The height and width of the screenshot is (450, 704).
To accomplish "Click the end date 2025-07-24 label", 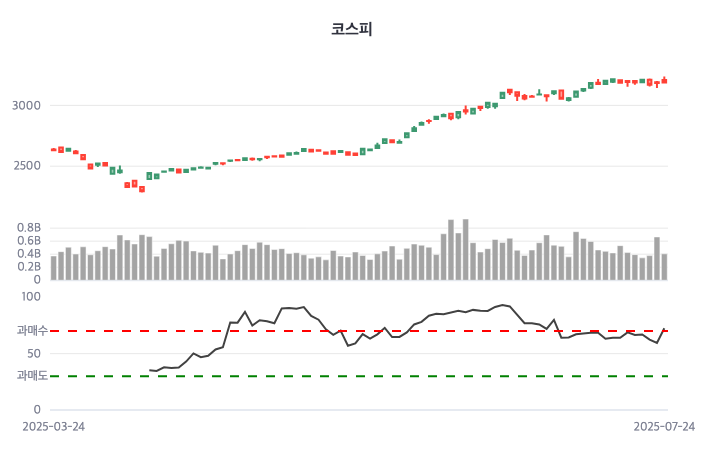I will coord(665,426).
